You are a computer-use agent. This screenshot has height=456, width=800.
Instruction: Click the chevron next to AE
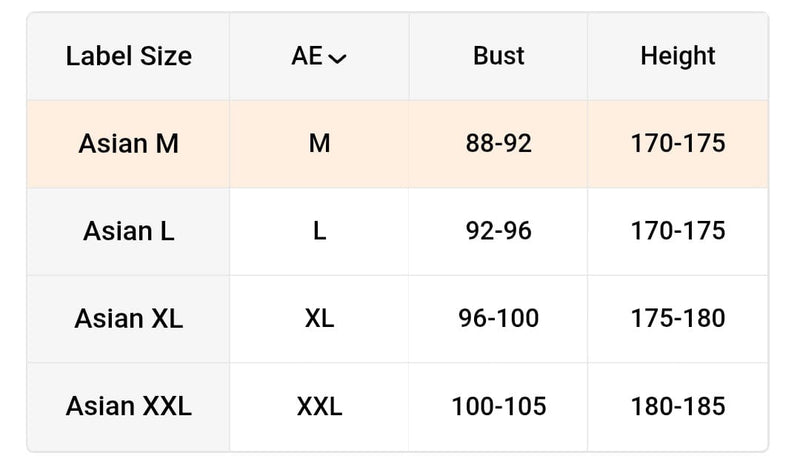coord(338,59)
